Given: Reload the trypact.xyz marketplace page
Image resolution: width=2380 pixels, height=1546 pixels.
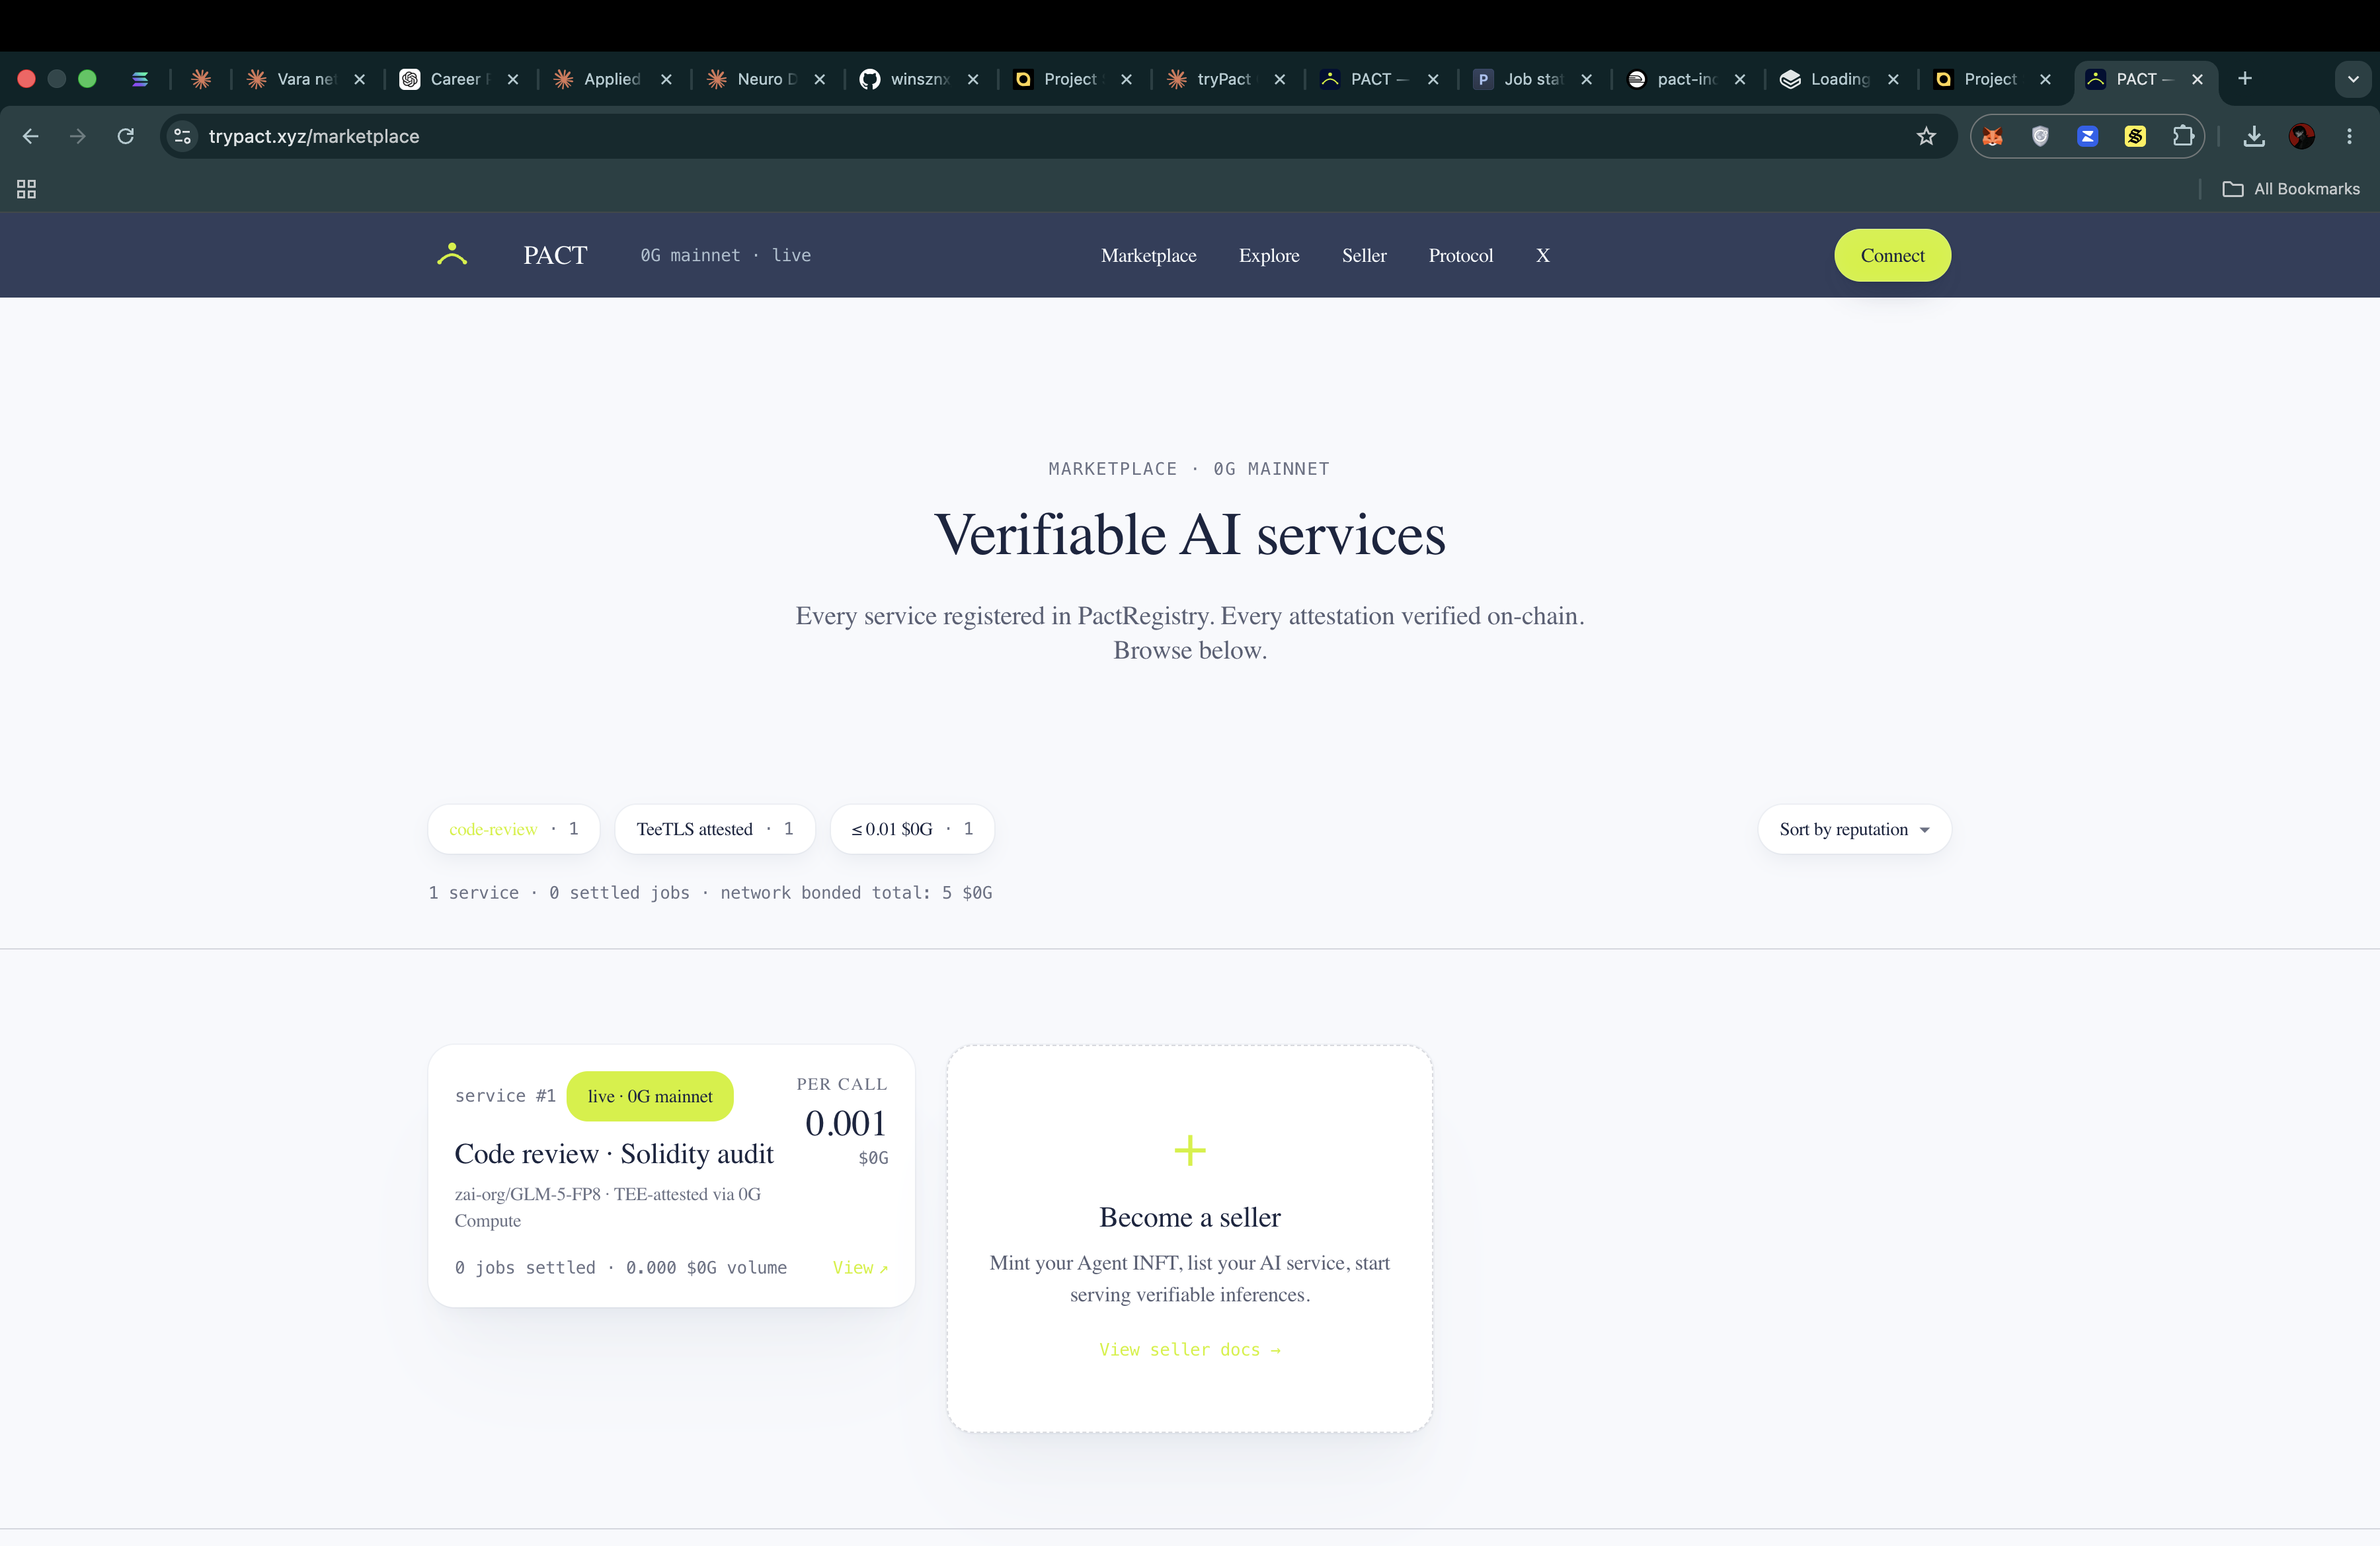Looking at the screenshot, I should click(126, 136).
